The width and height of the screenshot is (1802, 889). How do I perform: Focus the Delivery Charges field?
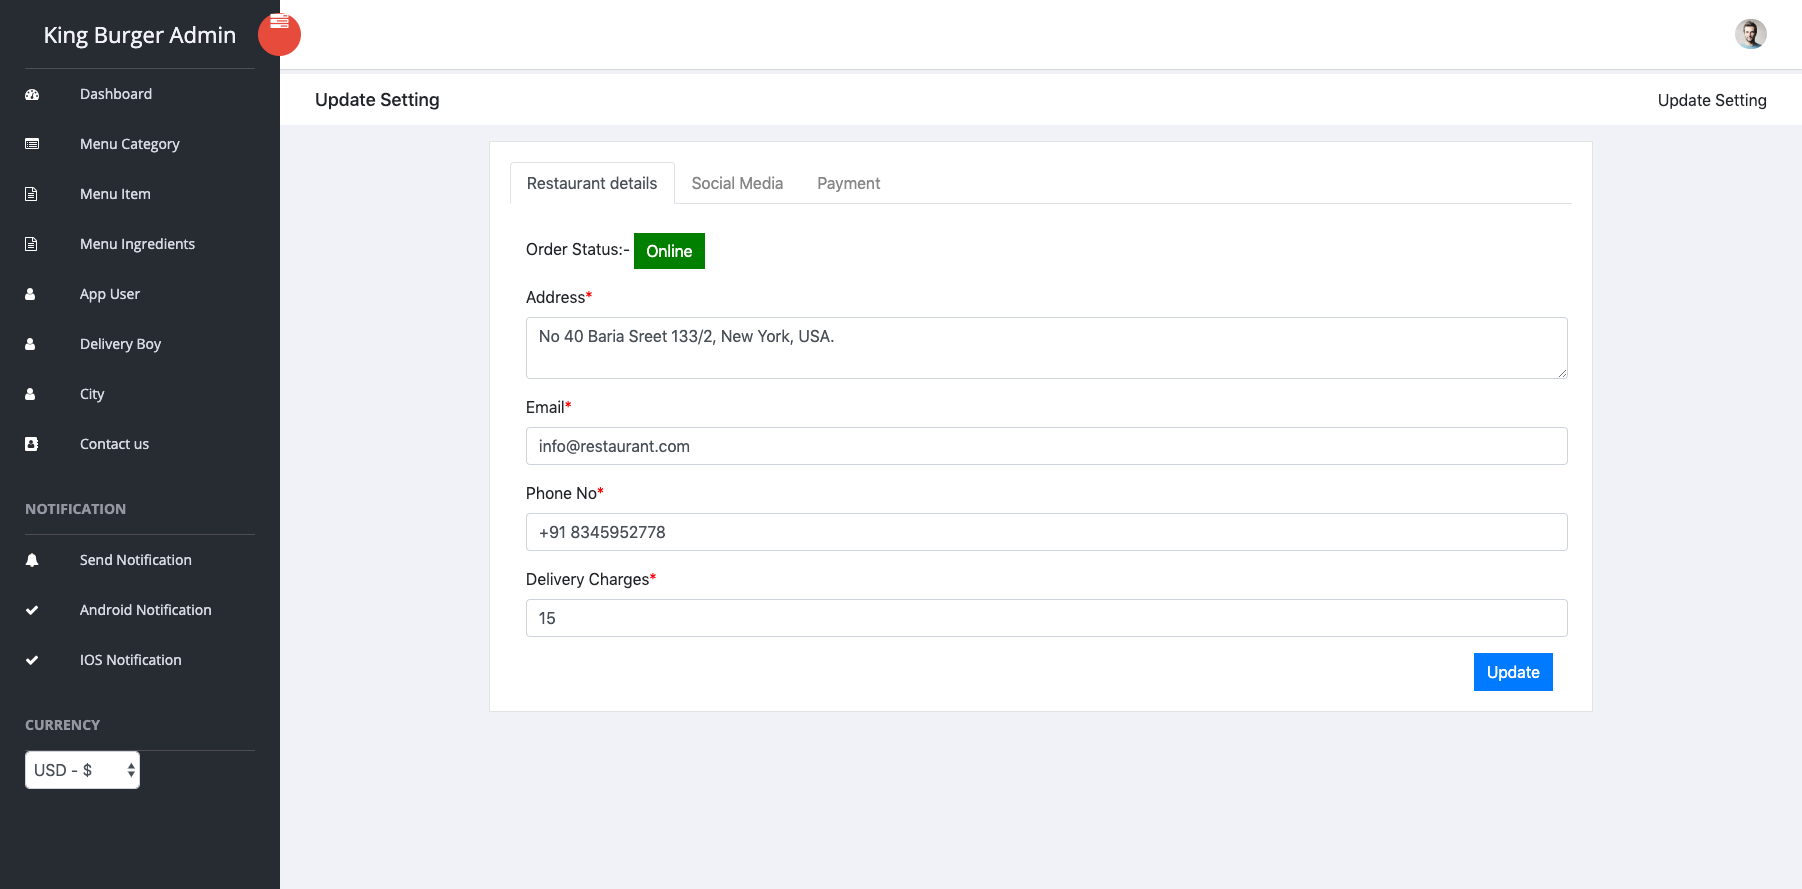[x=1046, y=618]
